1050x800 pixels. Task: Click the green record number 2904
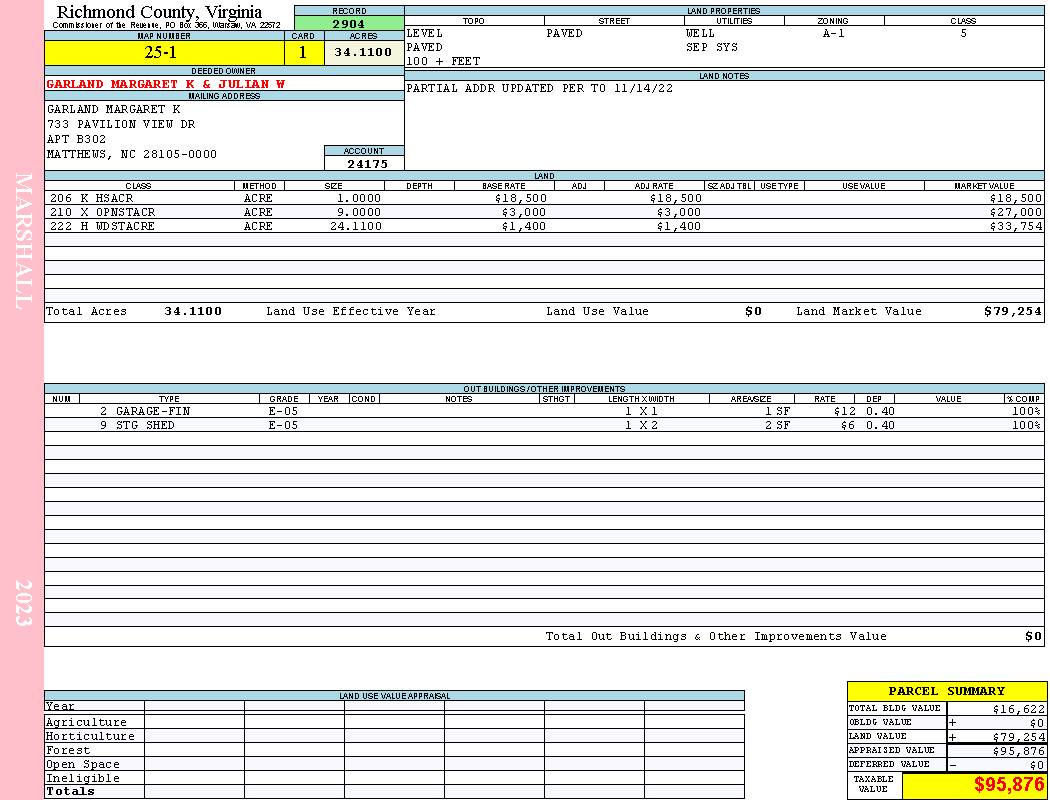click(349, 23)
